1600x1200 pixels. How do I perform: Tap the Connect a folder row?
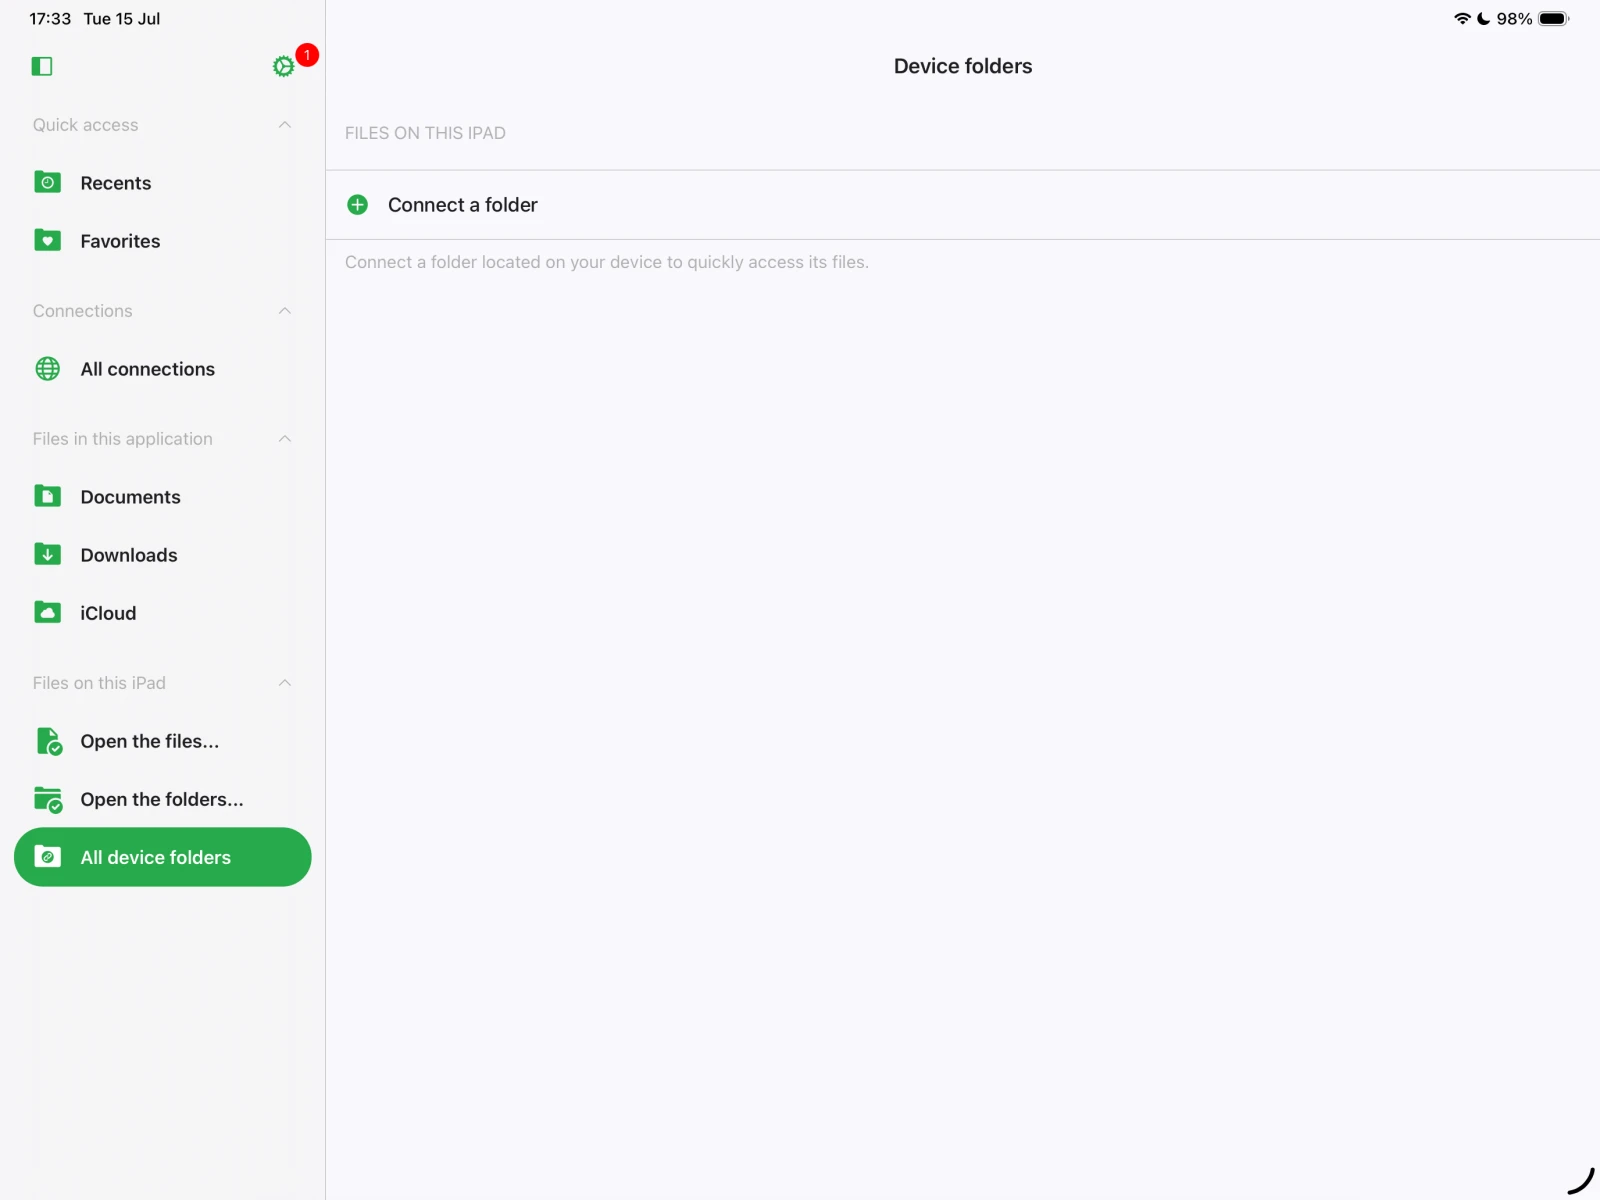click(462, 205)
